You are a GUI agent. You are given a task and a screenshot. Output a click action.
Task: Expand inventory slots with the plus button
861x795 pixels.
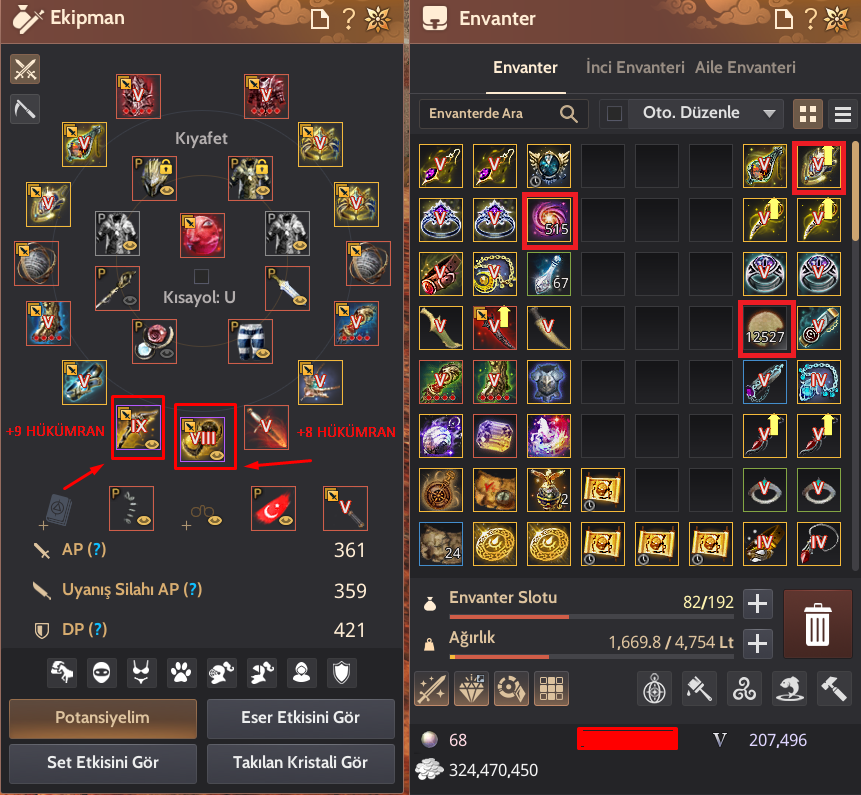758,604
